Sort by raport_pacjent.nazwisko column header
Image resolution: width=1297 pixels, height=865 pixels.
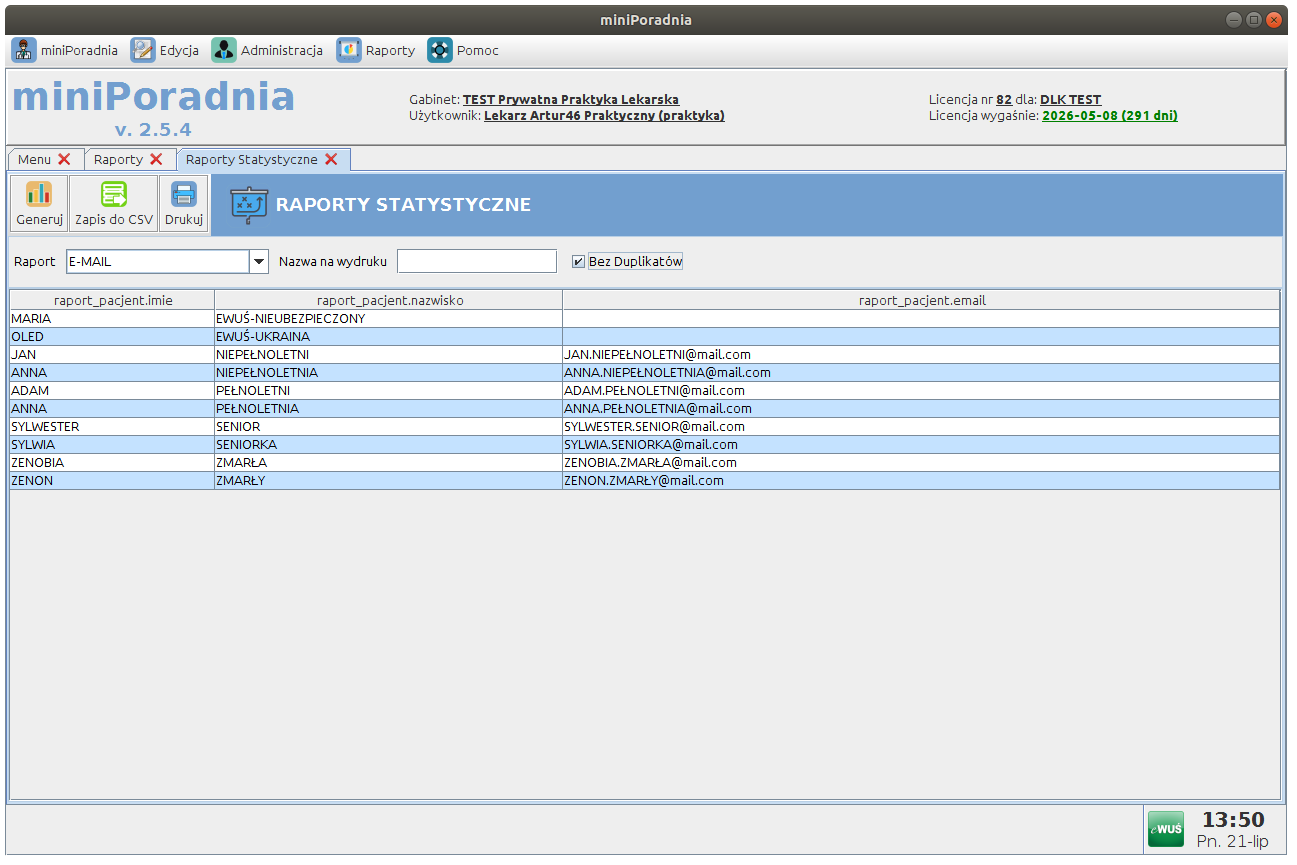[x=389, y=300]
